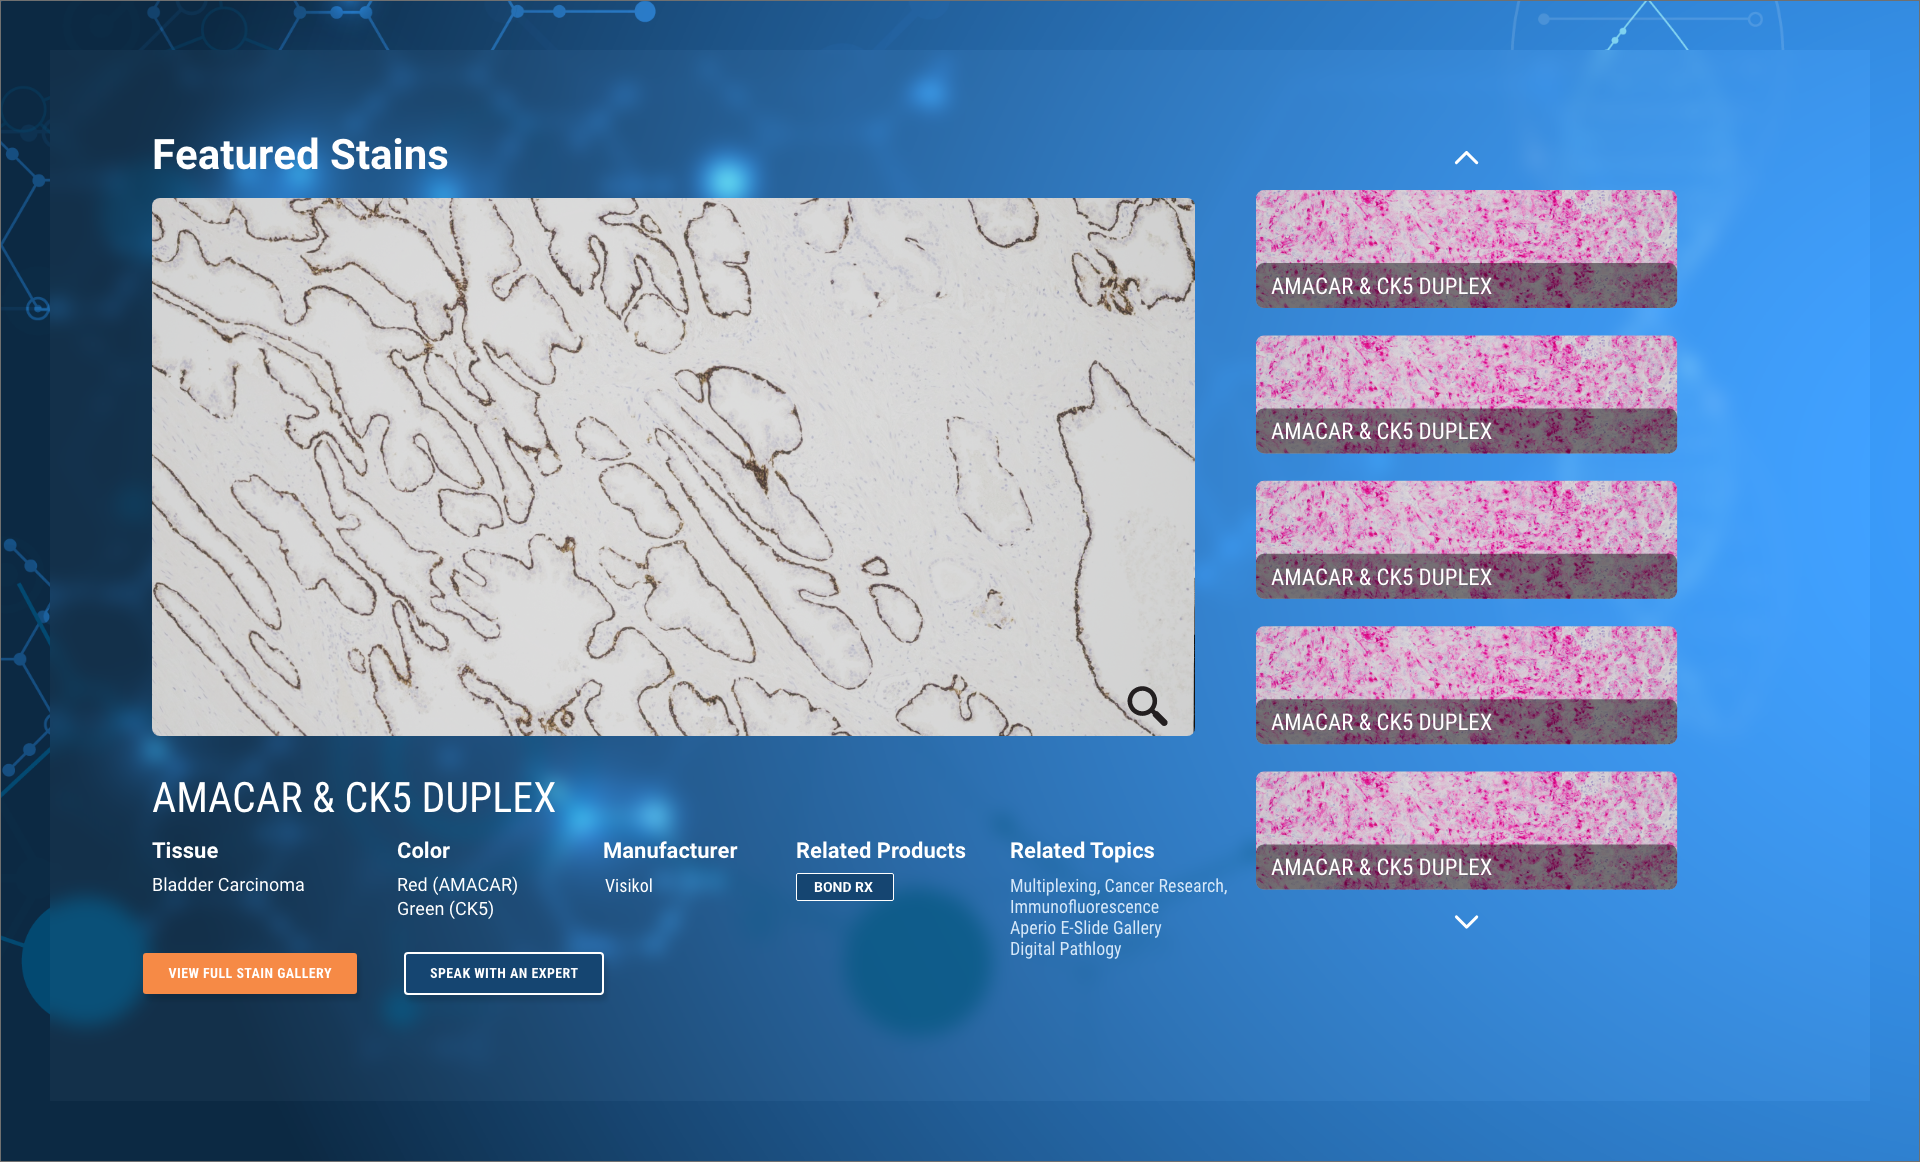Select the topmost AMACAR & CK5 DUPLEX thumbnail

coord(1465,249)
